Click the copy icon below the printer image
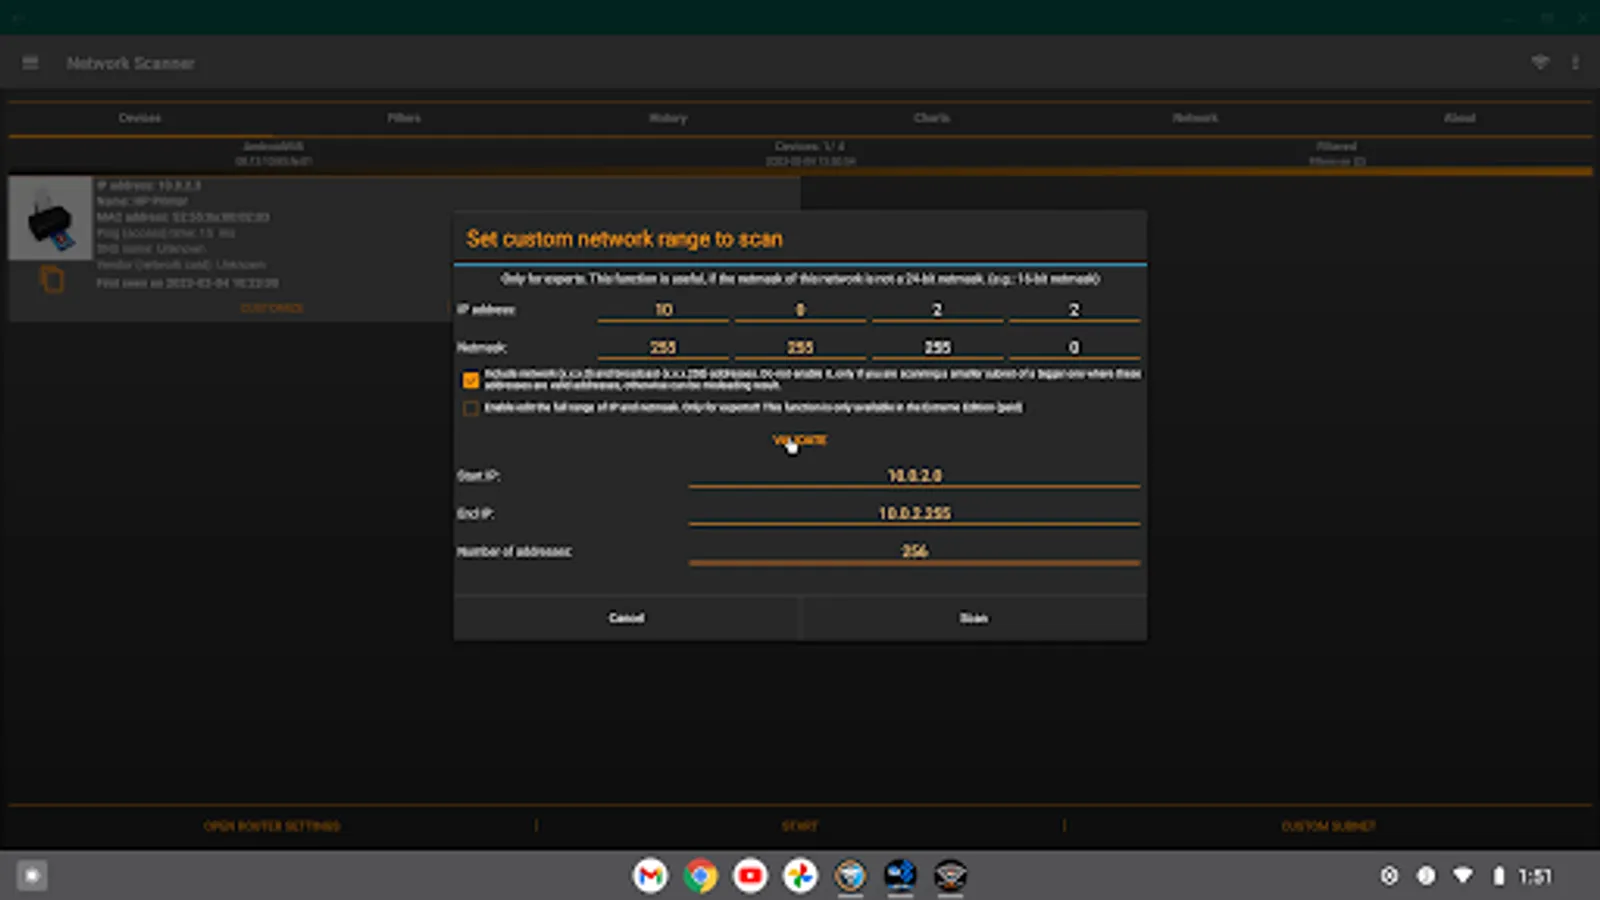Image resolution: width=1600 pixels, height=900 pixels. 51,280
